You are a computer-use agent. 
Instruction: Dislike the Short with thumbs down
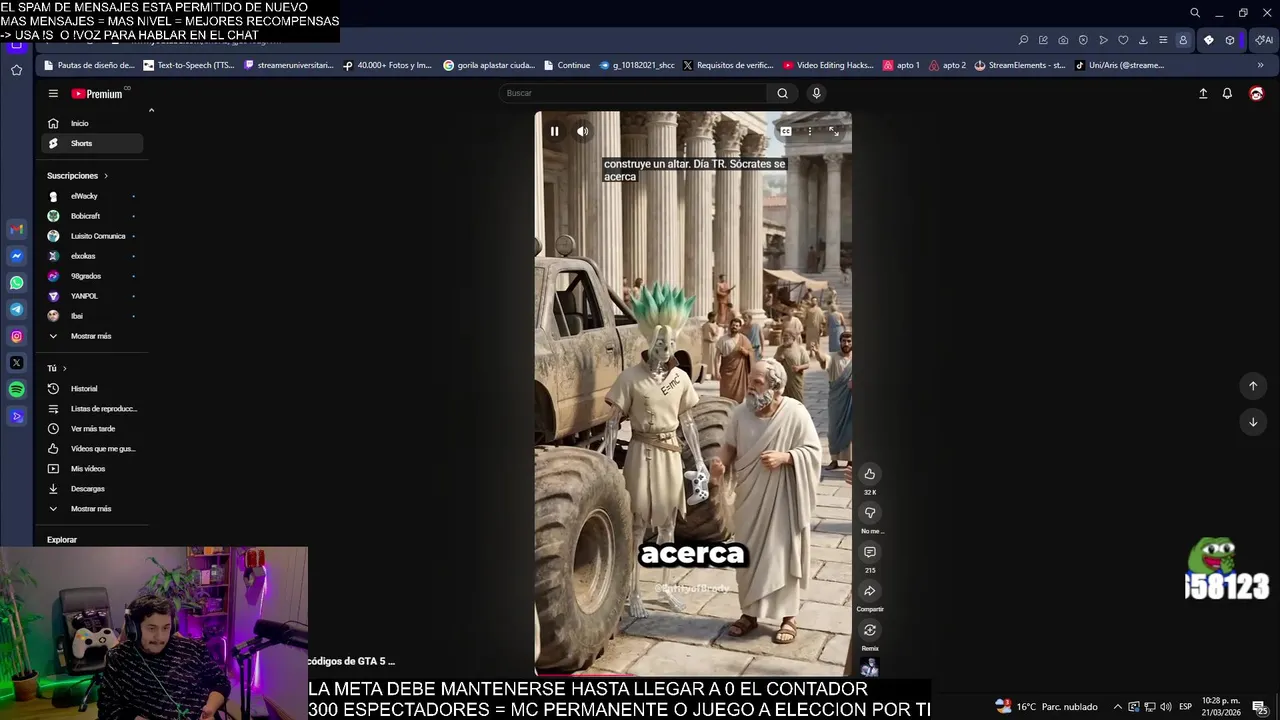click(x=870, y=513)
